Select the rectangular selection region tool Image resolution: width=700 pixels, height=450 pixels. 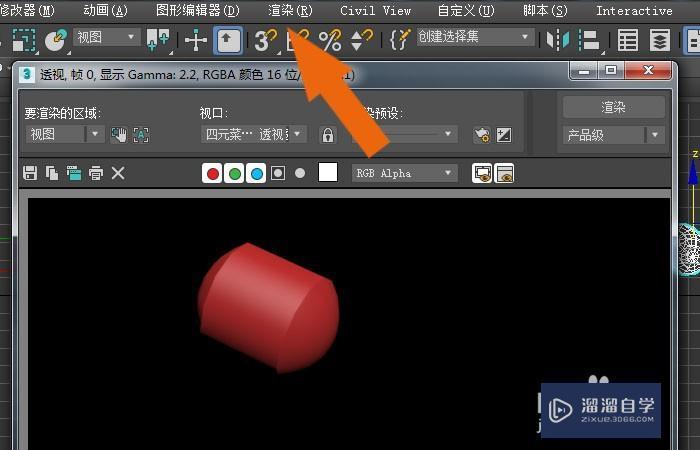point(24,40)
